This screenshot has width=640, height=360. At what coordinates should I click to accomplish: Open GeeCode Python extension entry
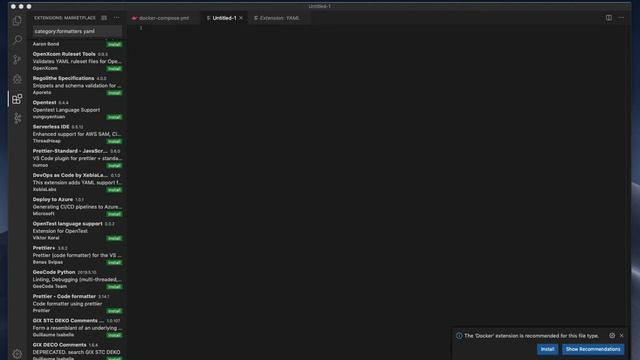click(77, 279)
